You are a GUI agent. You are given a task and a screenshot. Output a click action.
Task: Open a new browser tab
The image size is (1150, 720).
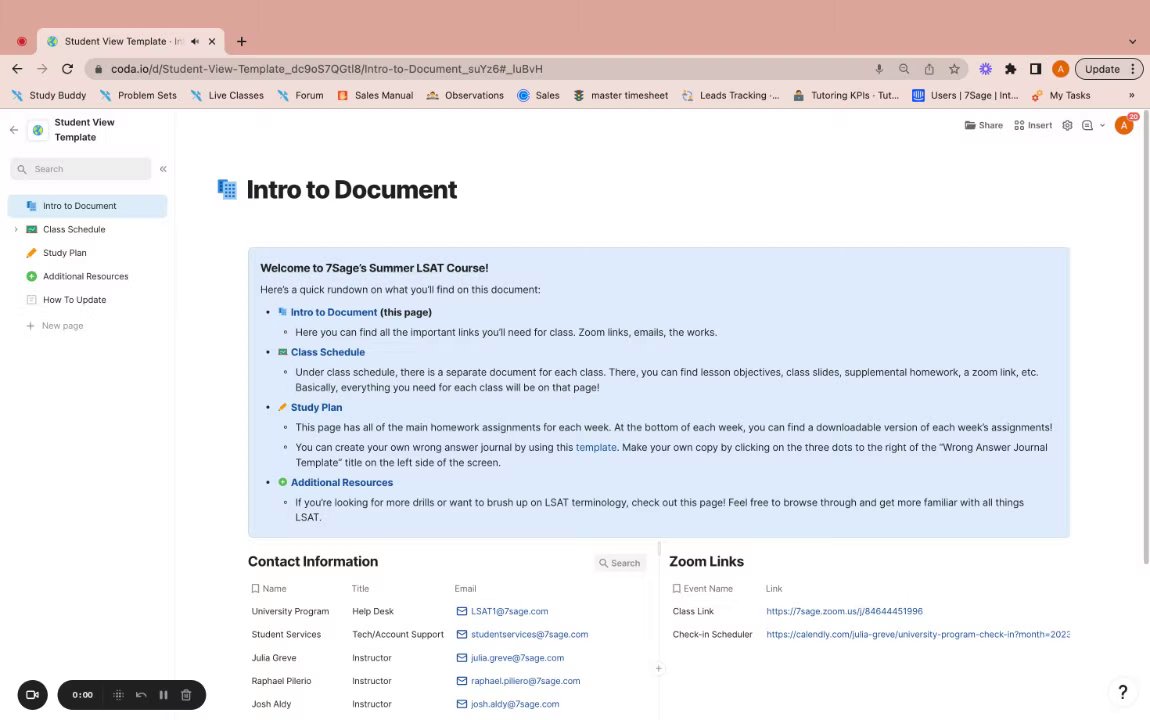[x=241, y=42]
